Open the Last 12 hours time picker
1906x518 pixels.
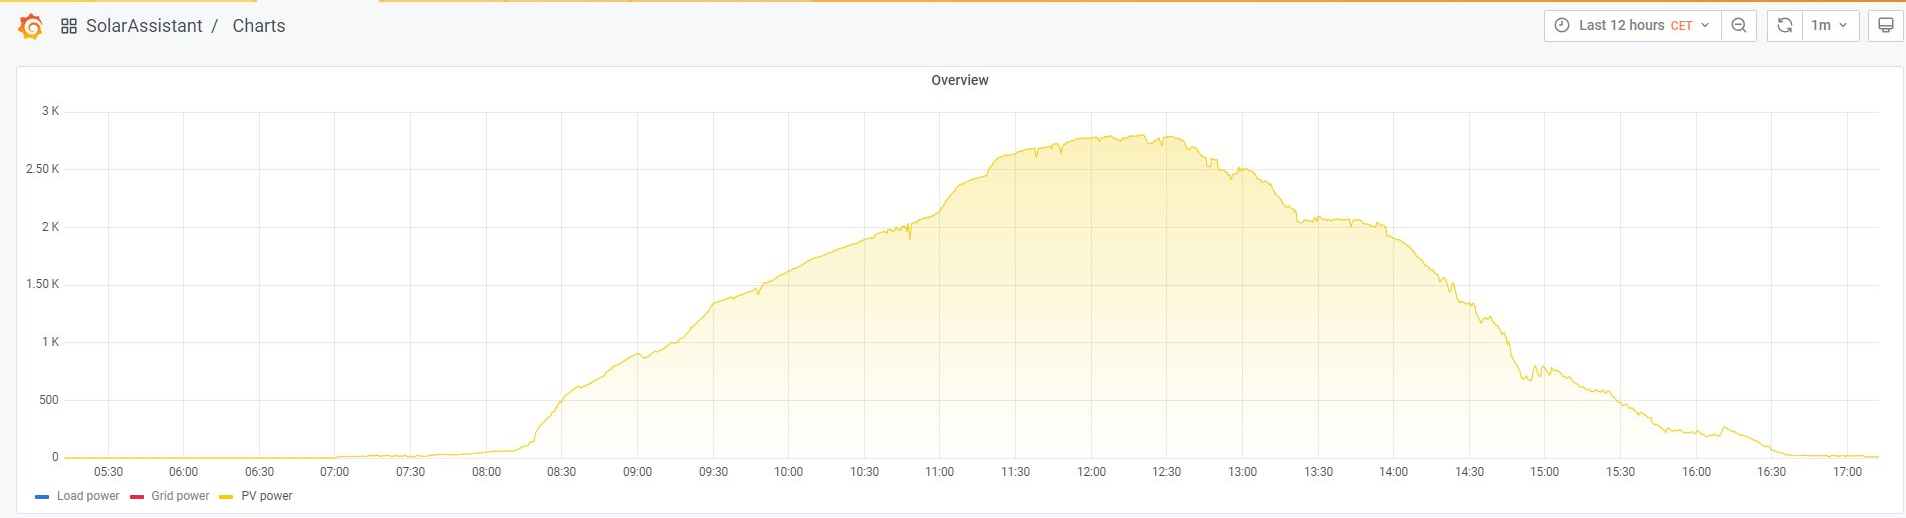coord(1632,26)
